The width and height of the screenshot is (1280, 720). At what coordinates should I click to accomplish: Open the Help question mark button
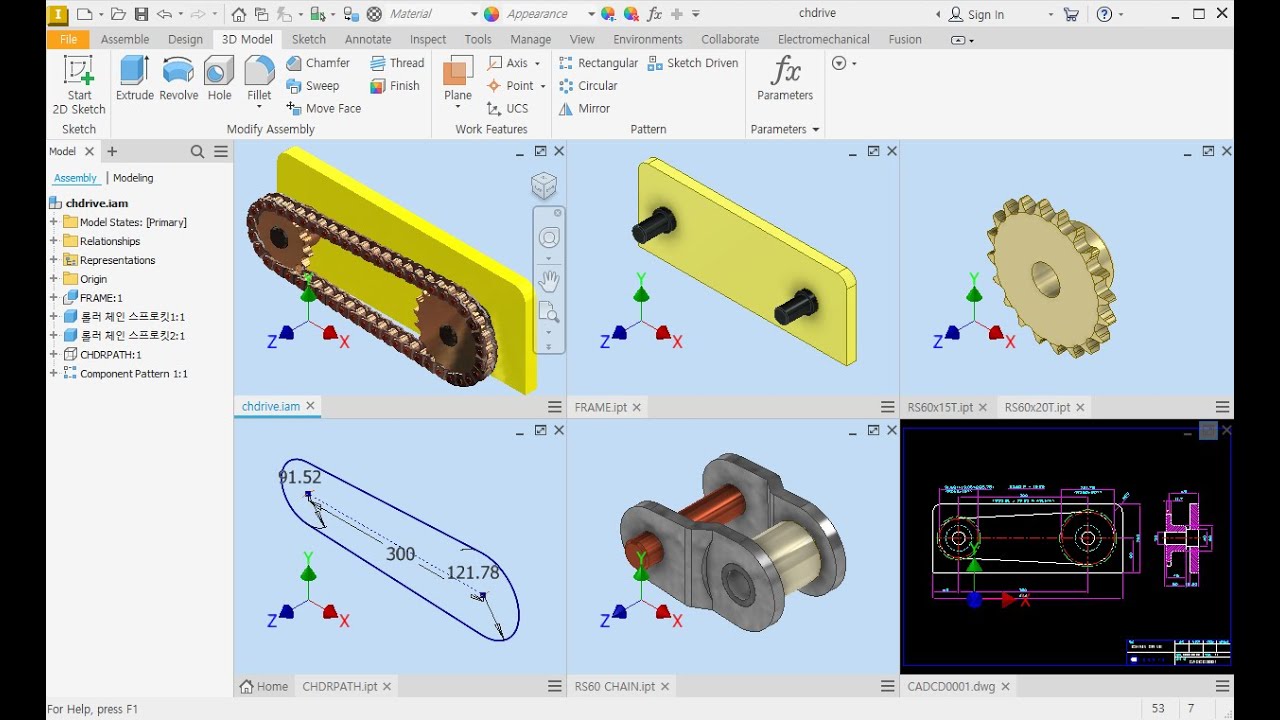pos(1104,14)
